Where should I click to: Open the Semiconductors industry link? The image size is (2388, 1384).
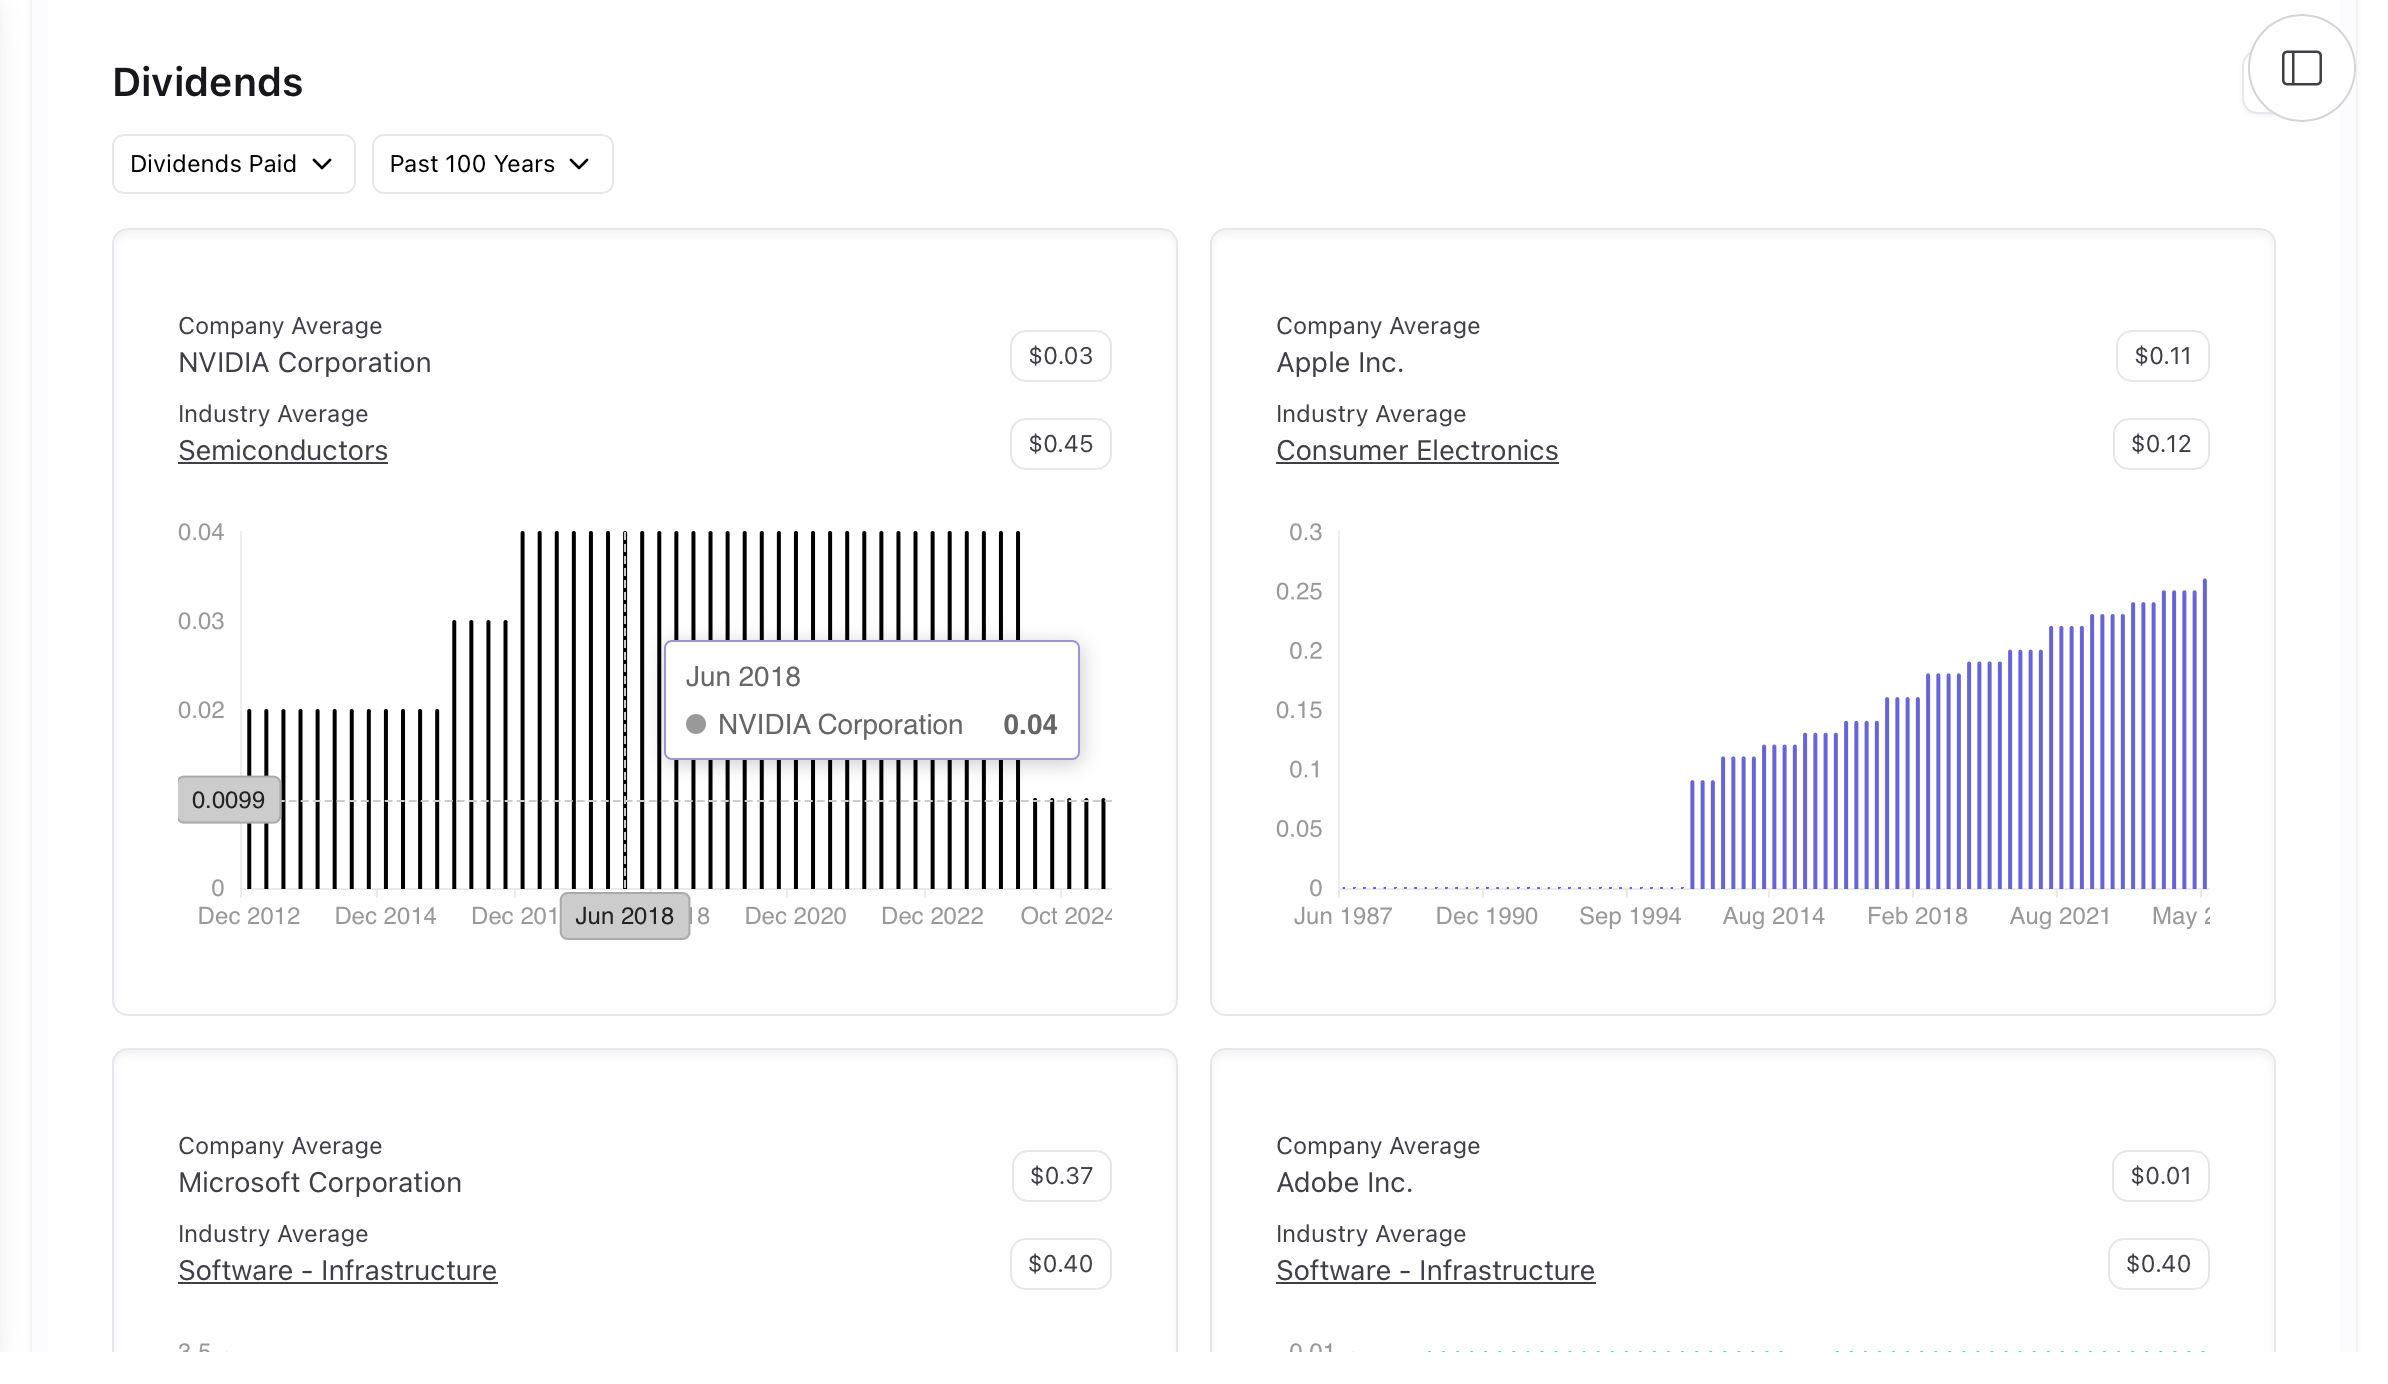pyautogui.click(x=283, y=451)
